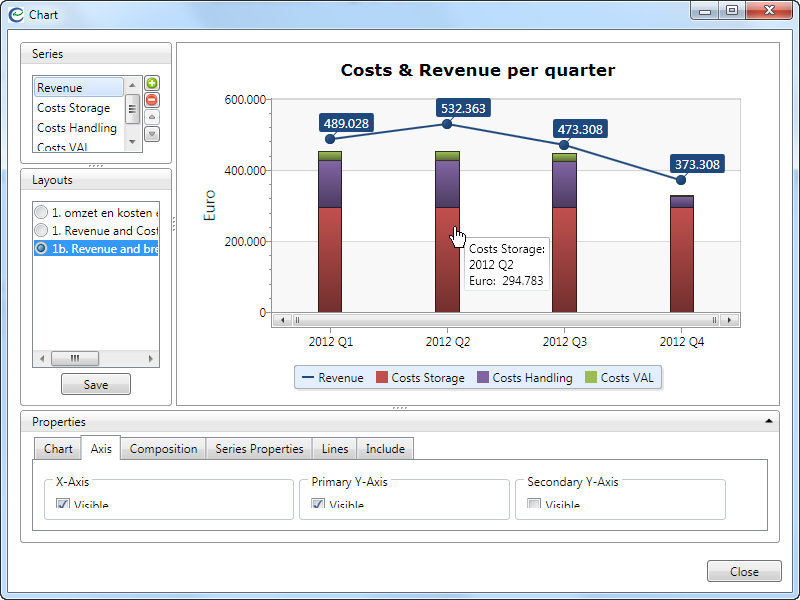800x600 pixels.
Task: Switch to the Composition tab
Action: 163,449
